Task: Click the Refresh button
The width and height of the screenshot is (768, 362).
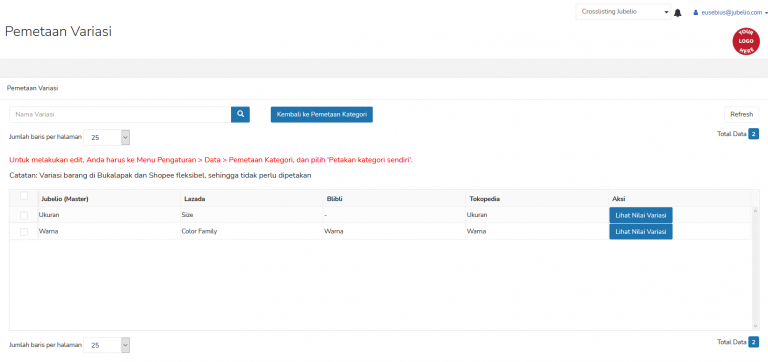Action: (742, 114)
